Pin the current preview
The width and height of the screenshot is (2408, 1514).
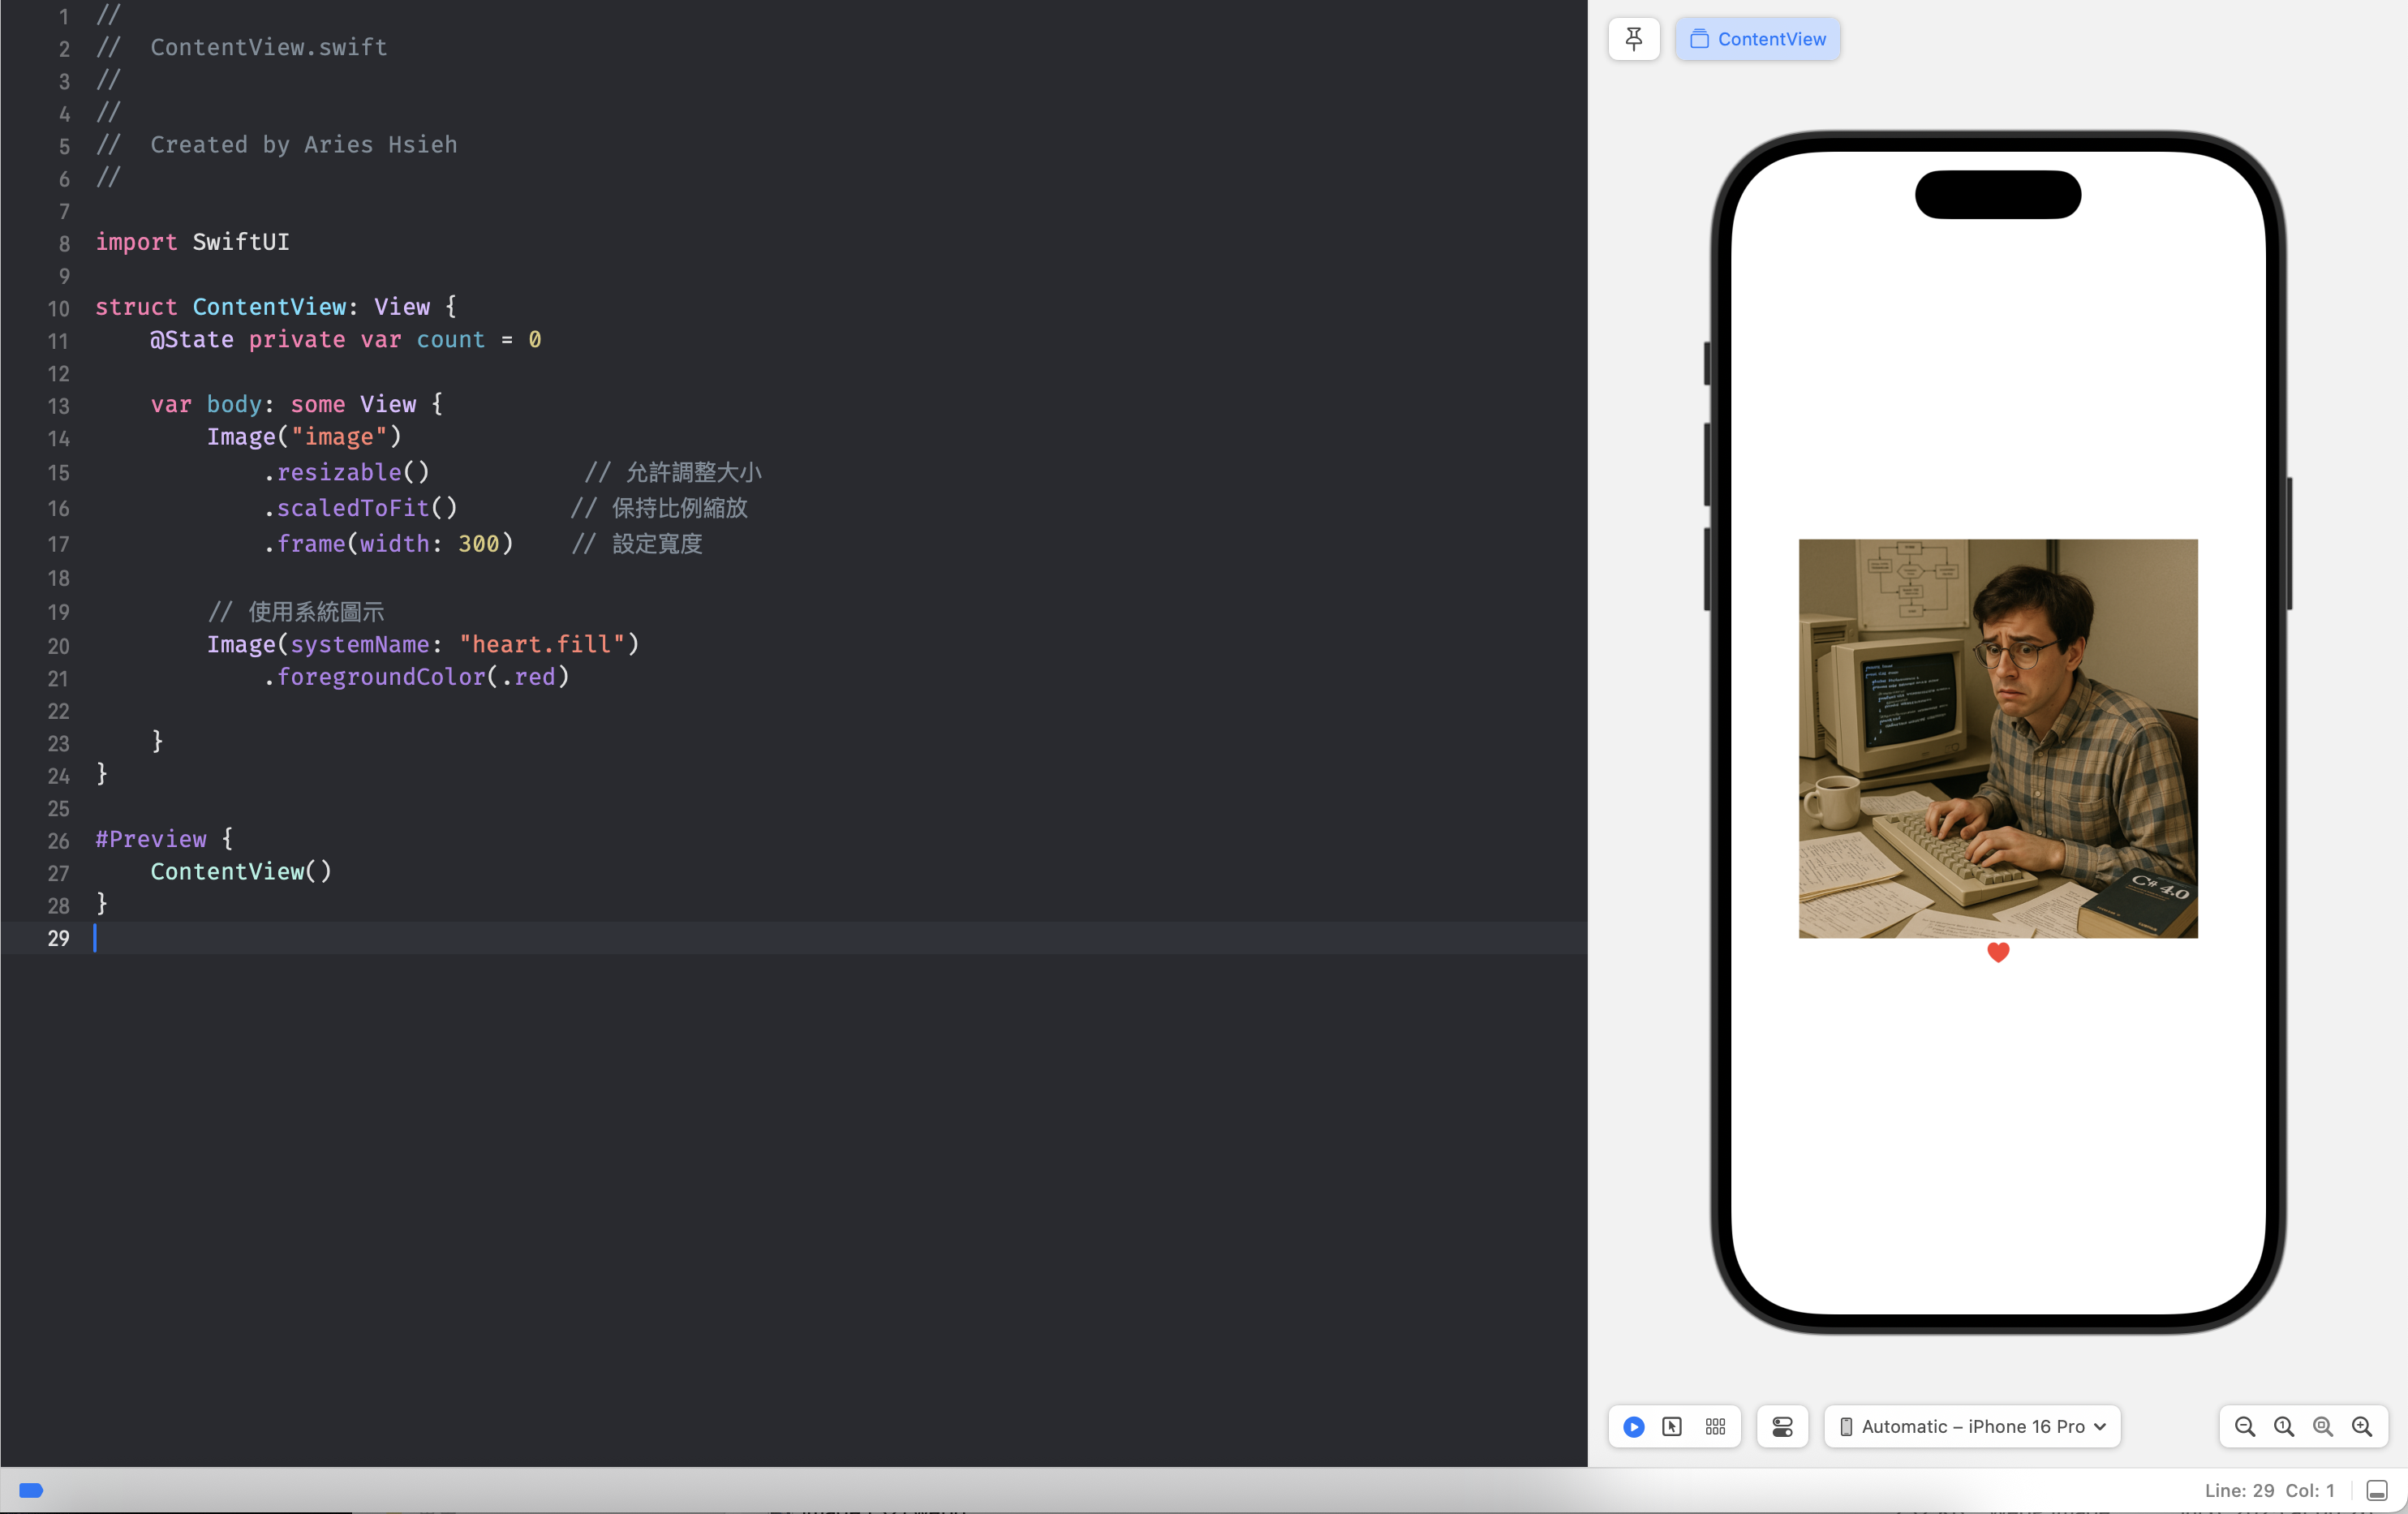click(x=1634, y=39)
